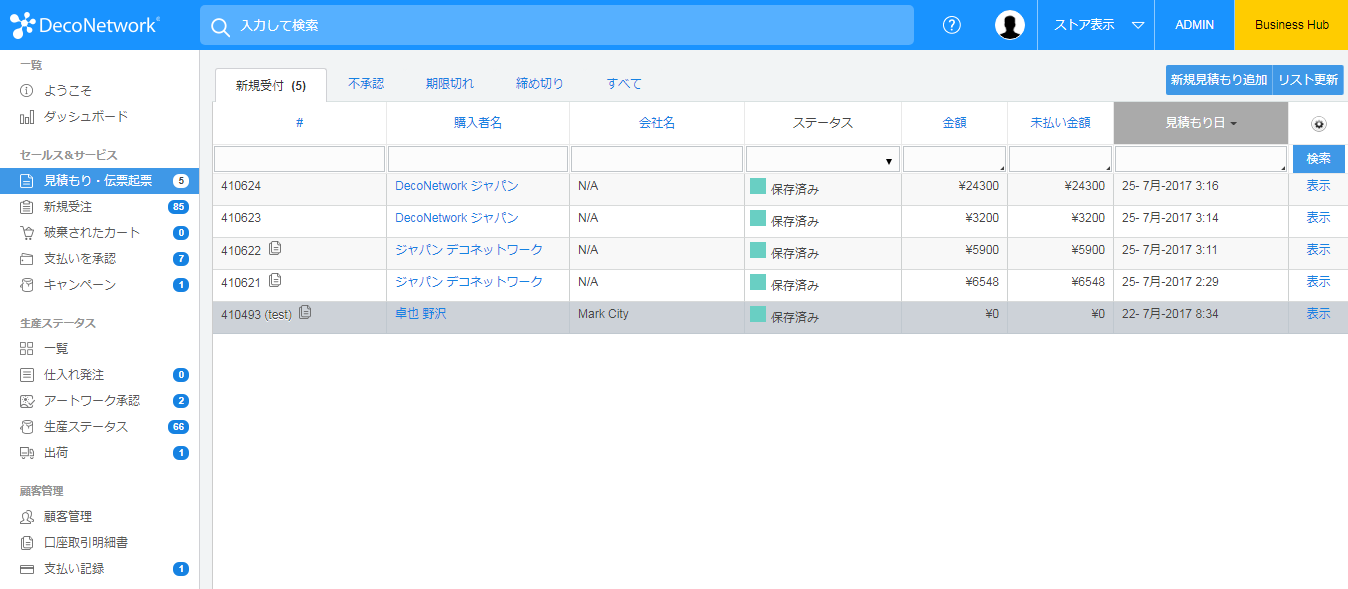Click the 購入者名 filter input field

coord(477,159)
